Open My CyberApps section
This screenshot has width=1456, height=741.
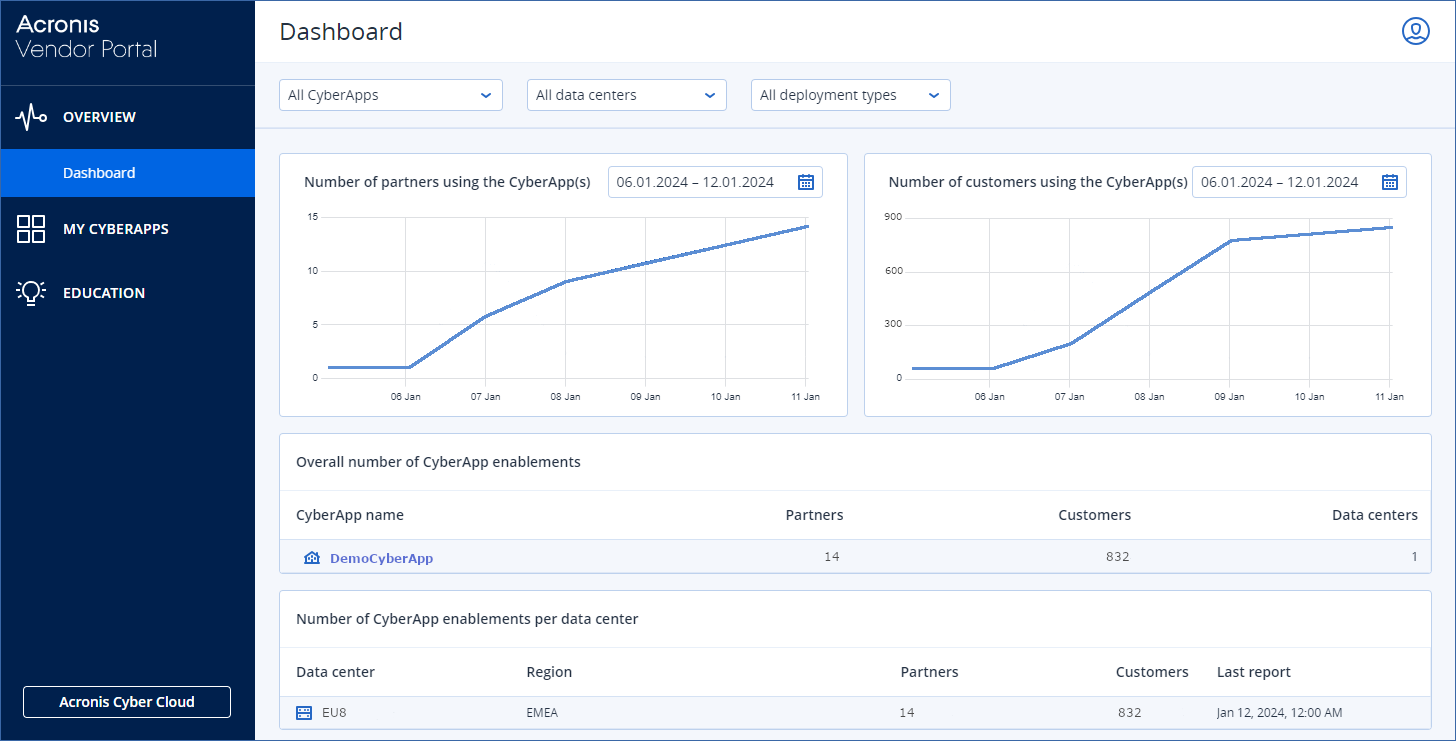pos(127,229)
